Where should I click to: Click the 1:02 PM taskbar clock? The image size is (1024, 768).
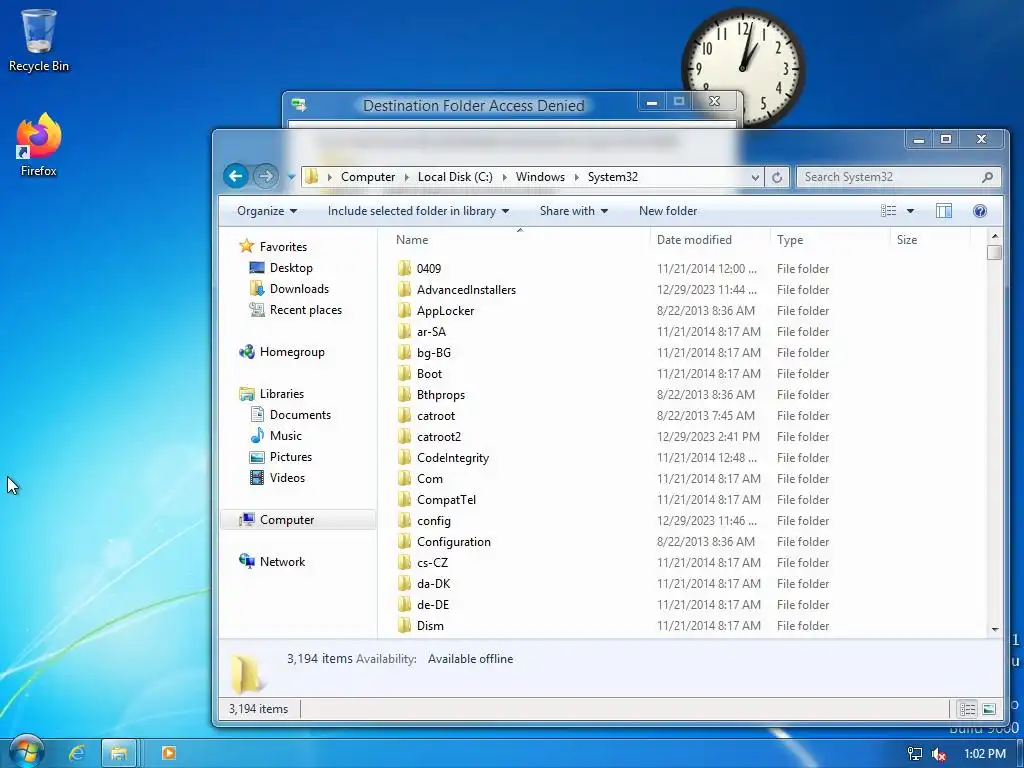[x=985, y=754]
